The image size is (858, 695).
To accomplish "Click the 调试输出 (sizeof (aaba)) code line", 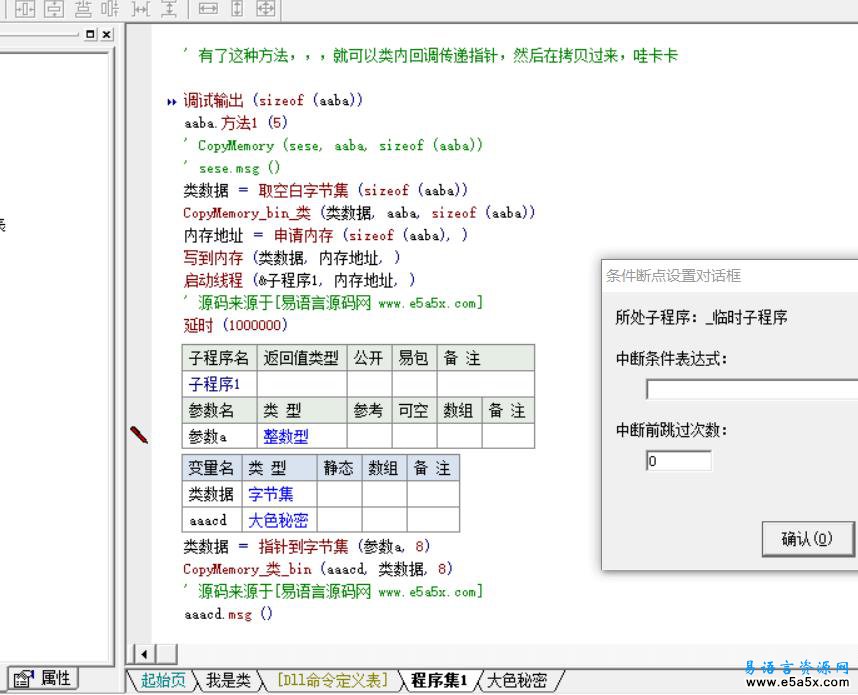I will pyautogui.click(x=273, y=101).
